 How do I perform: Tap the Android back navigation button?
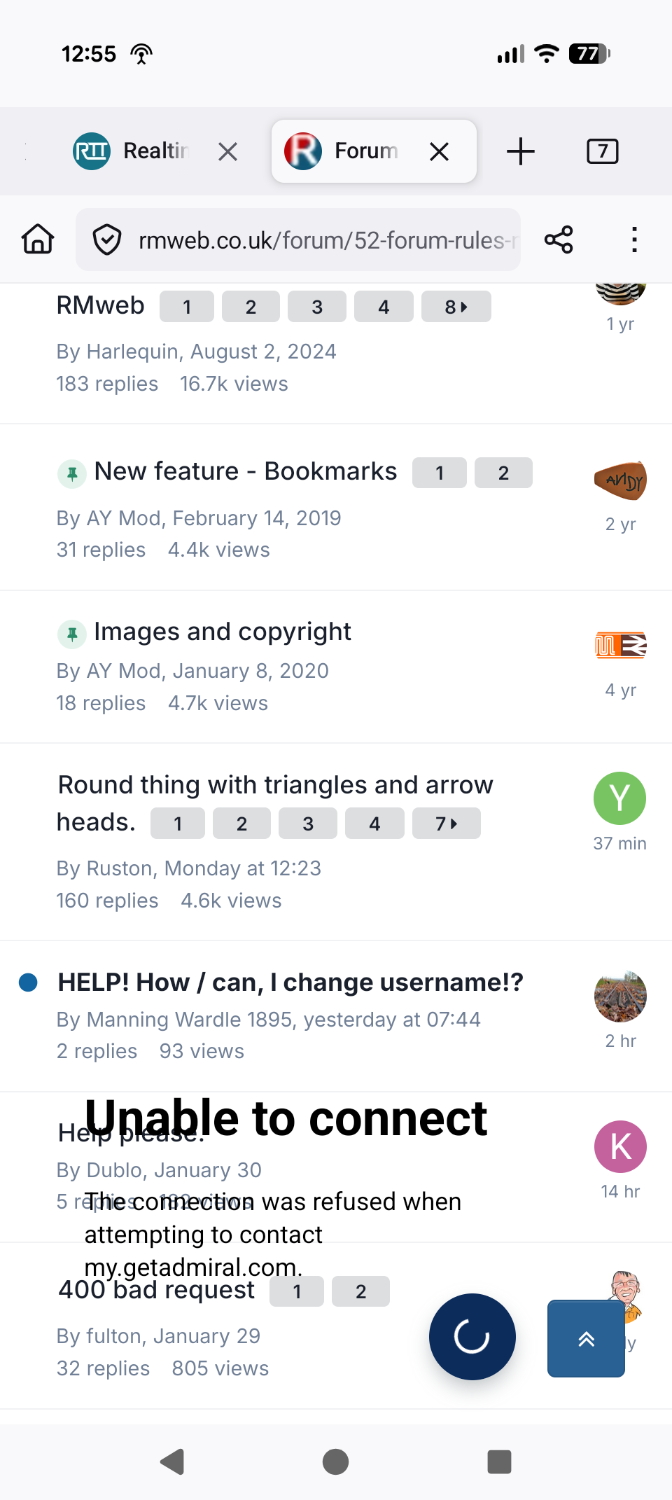(172, 1462)
